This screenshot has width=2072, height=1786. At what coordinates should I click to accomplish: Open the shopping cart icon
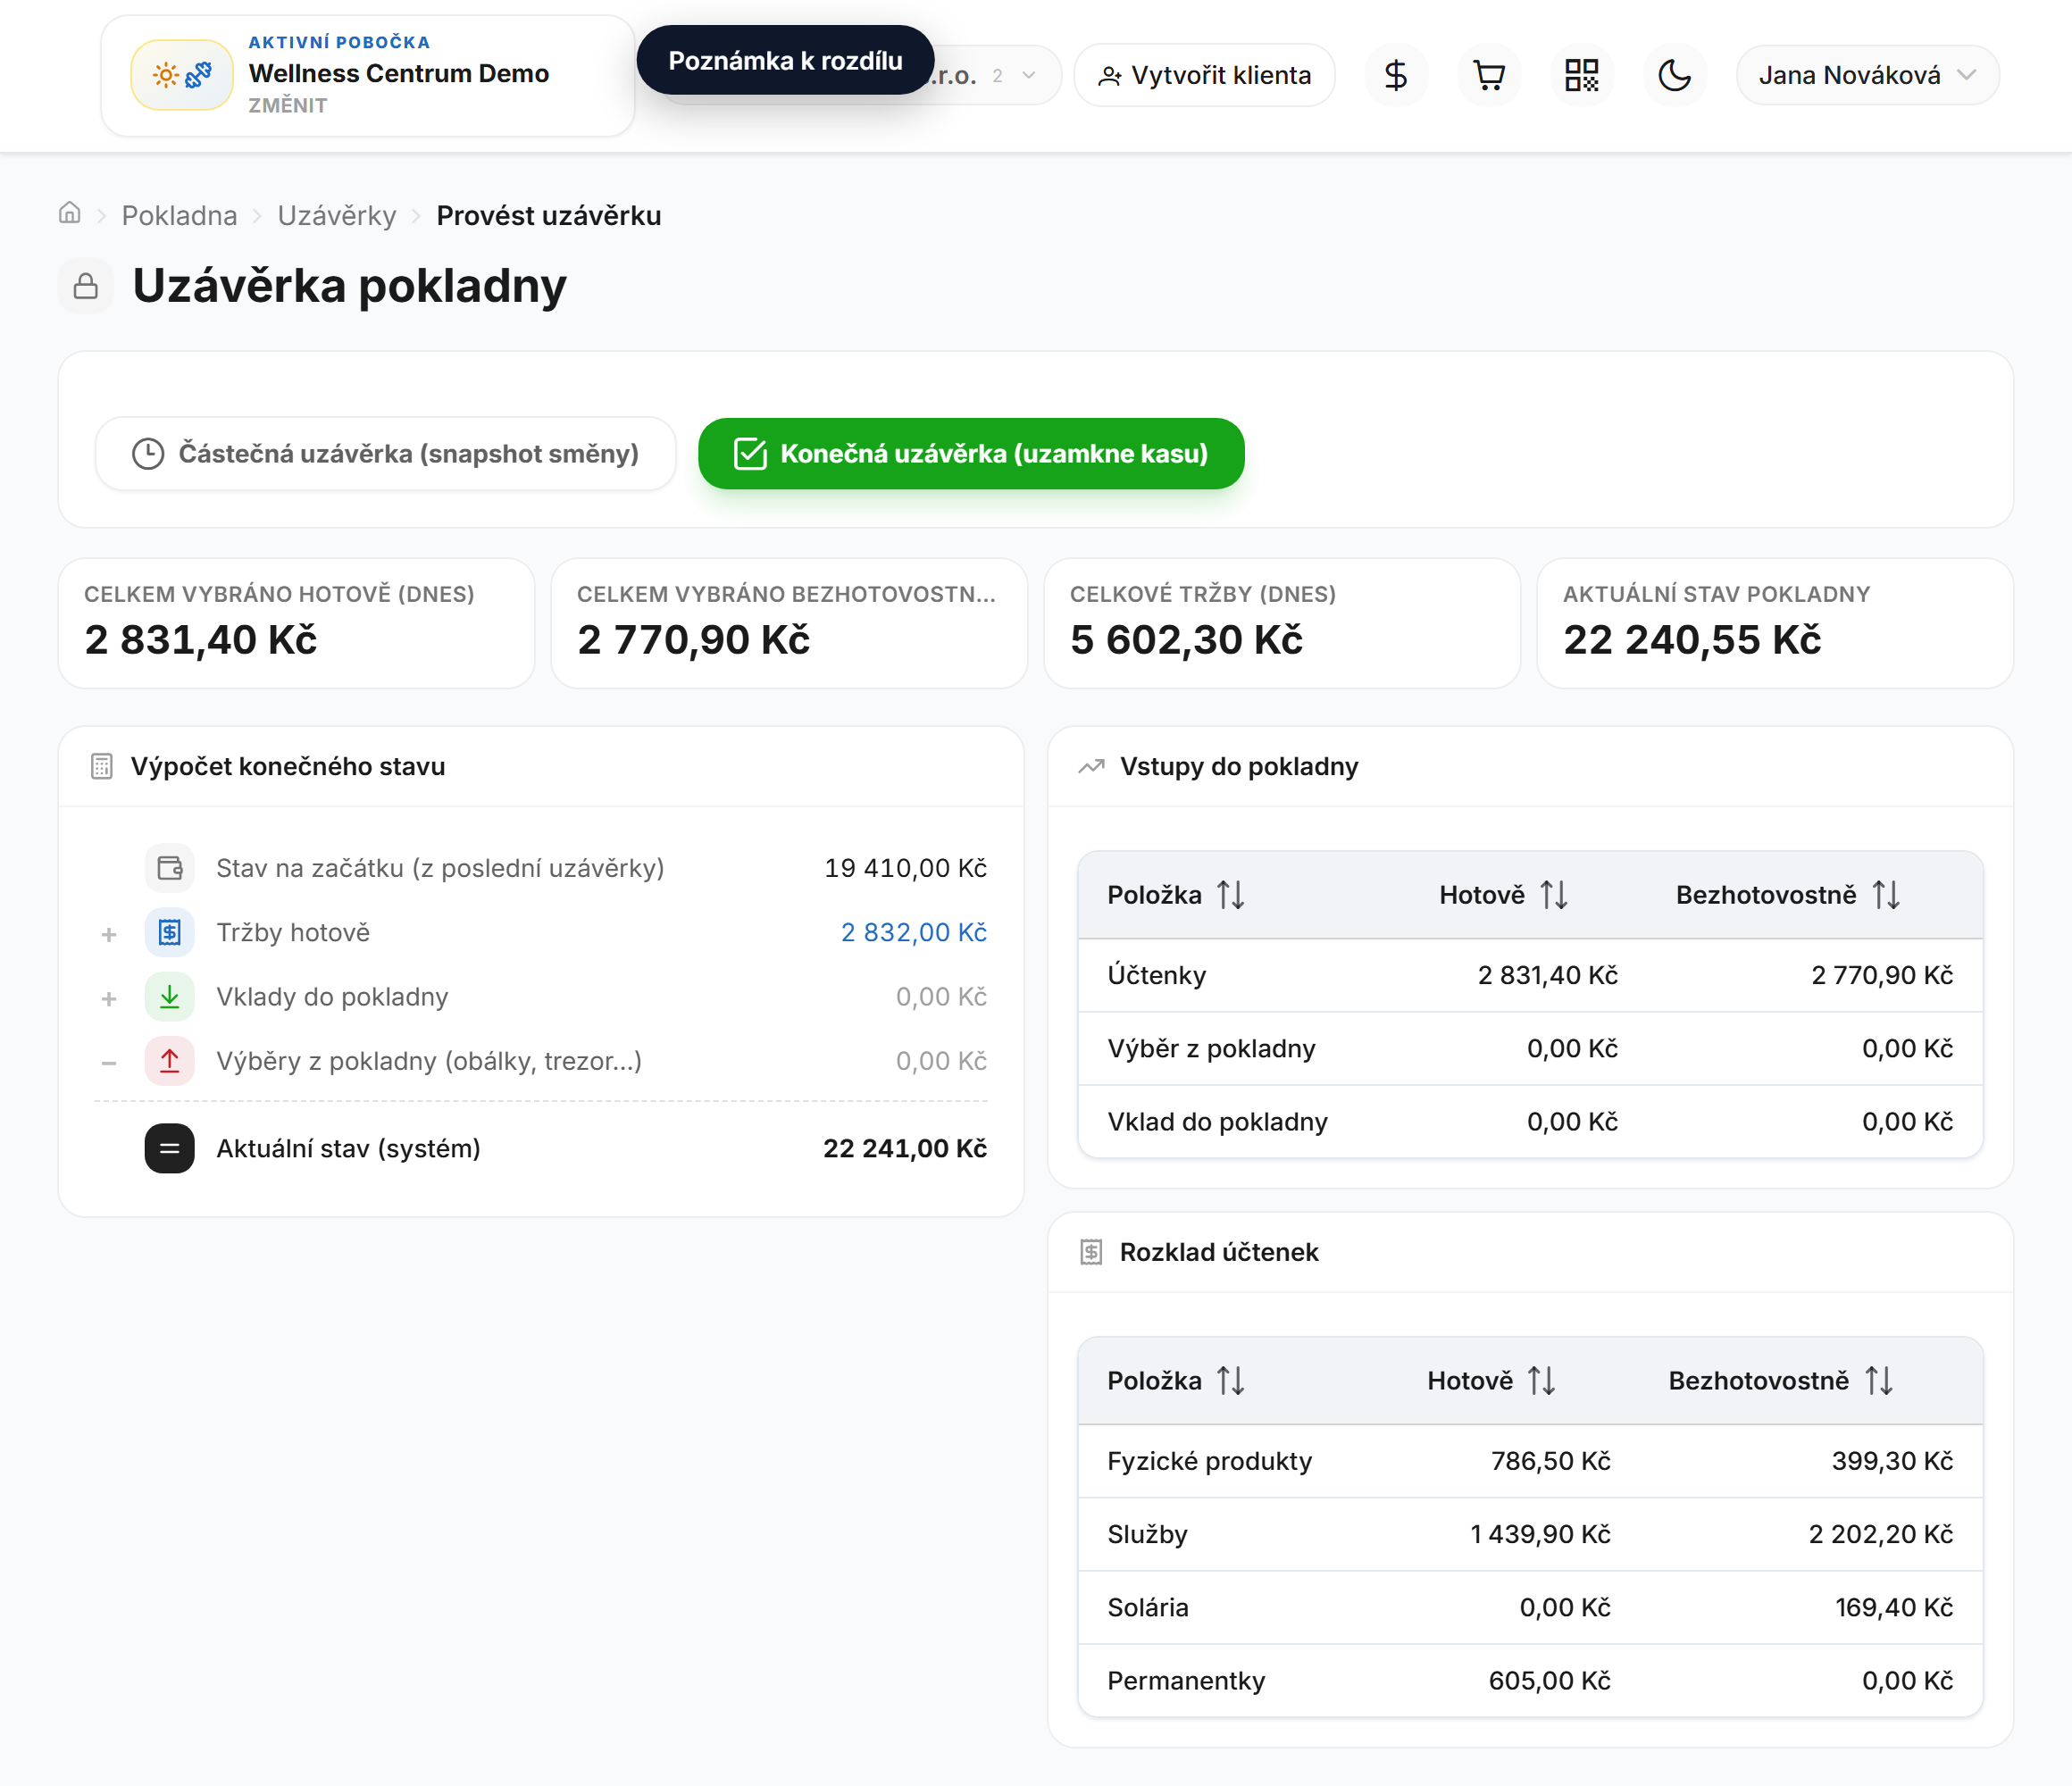(x=1489, y=75)
